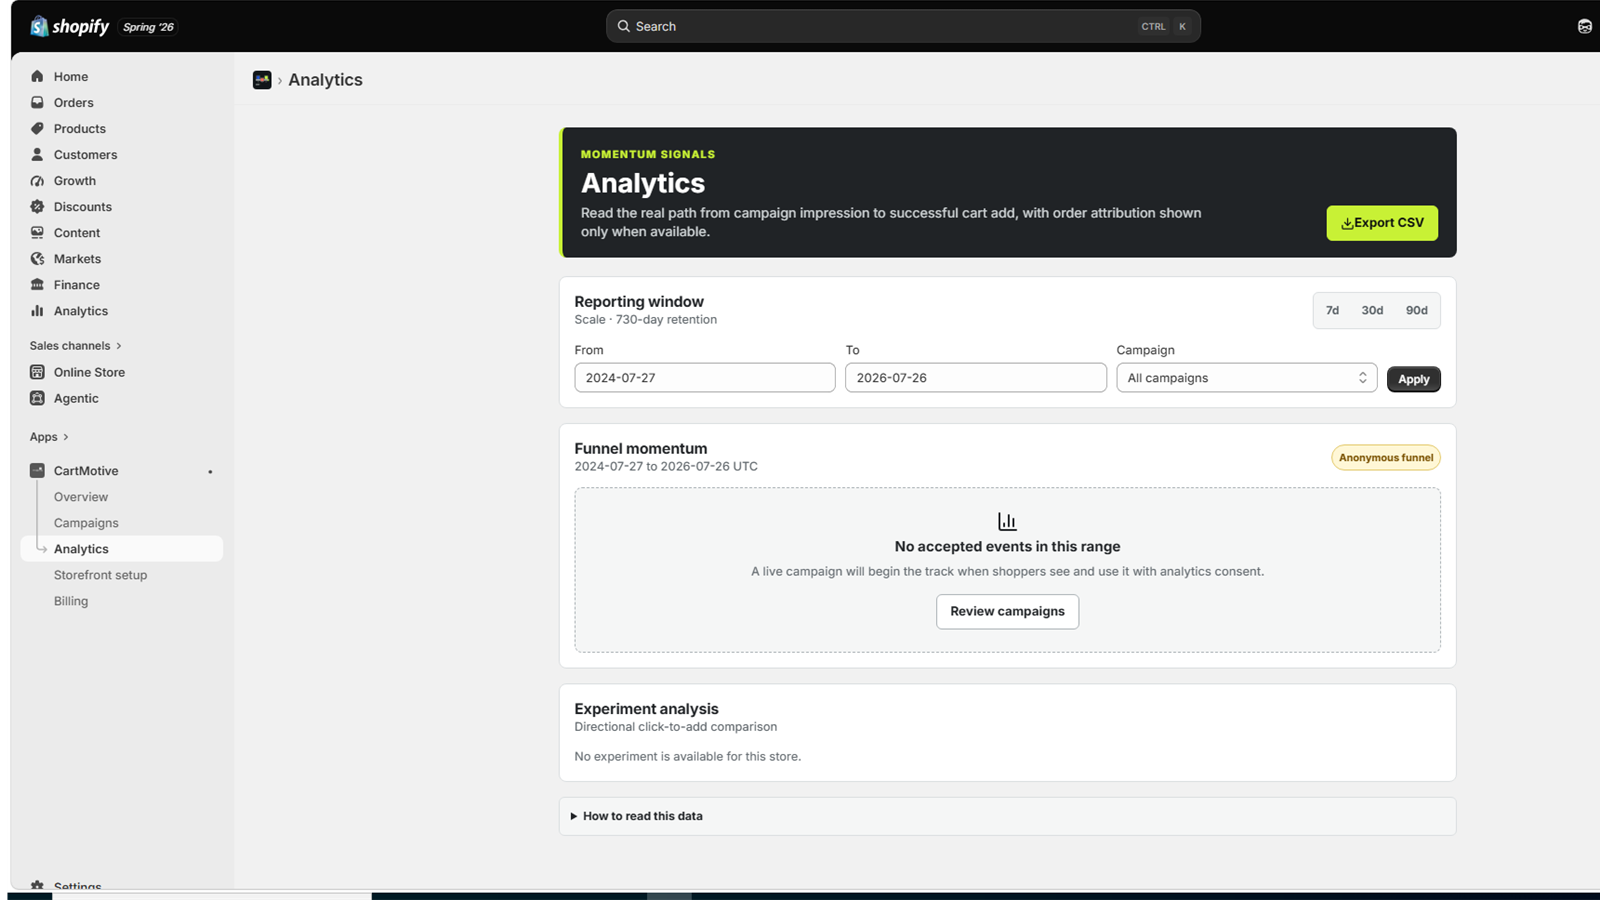1600x900 pixels.
Task: Open the Campaign dropdown
Action: pos(1246,378)
